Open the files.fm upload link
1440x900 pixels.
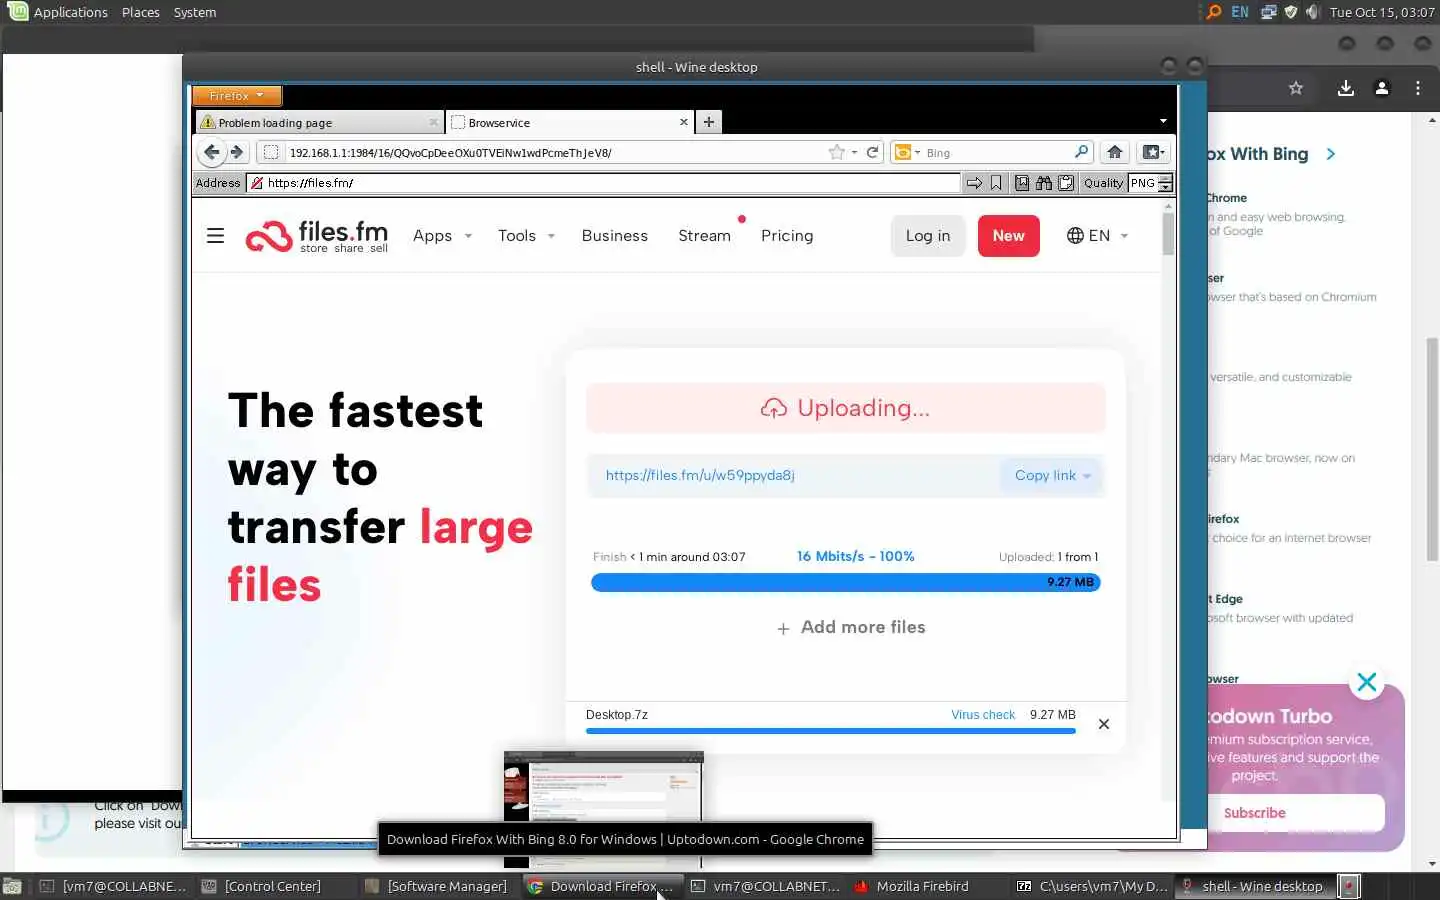[x=700, y=476]
